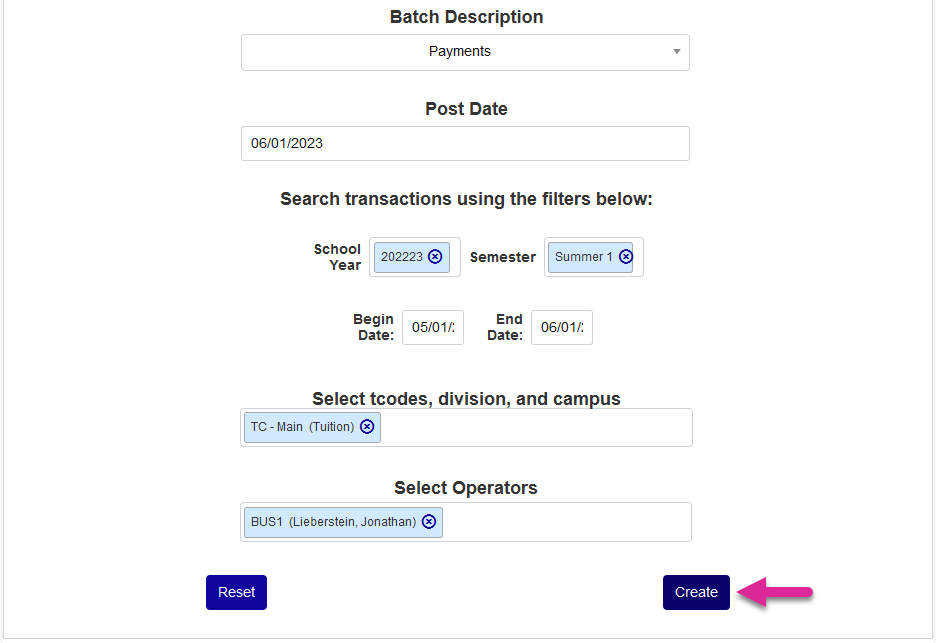Click the Batch Description dropdown arrow
The image size is (936, 643).
click(x=676, y=52)
